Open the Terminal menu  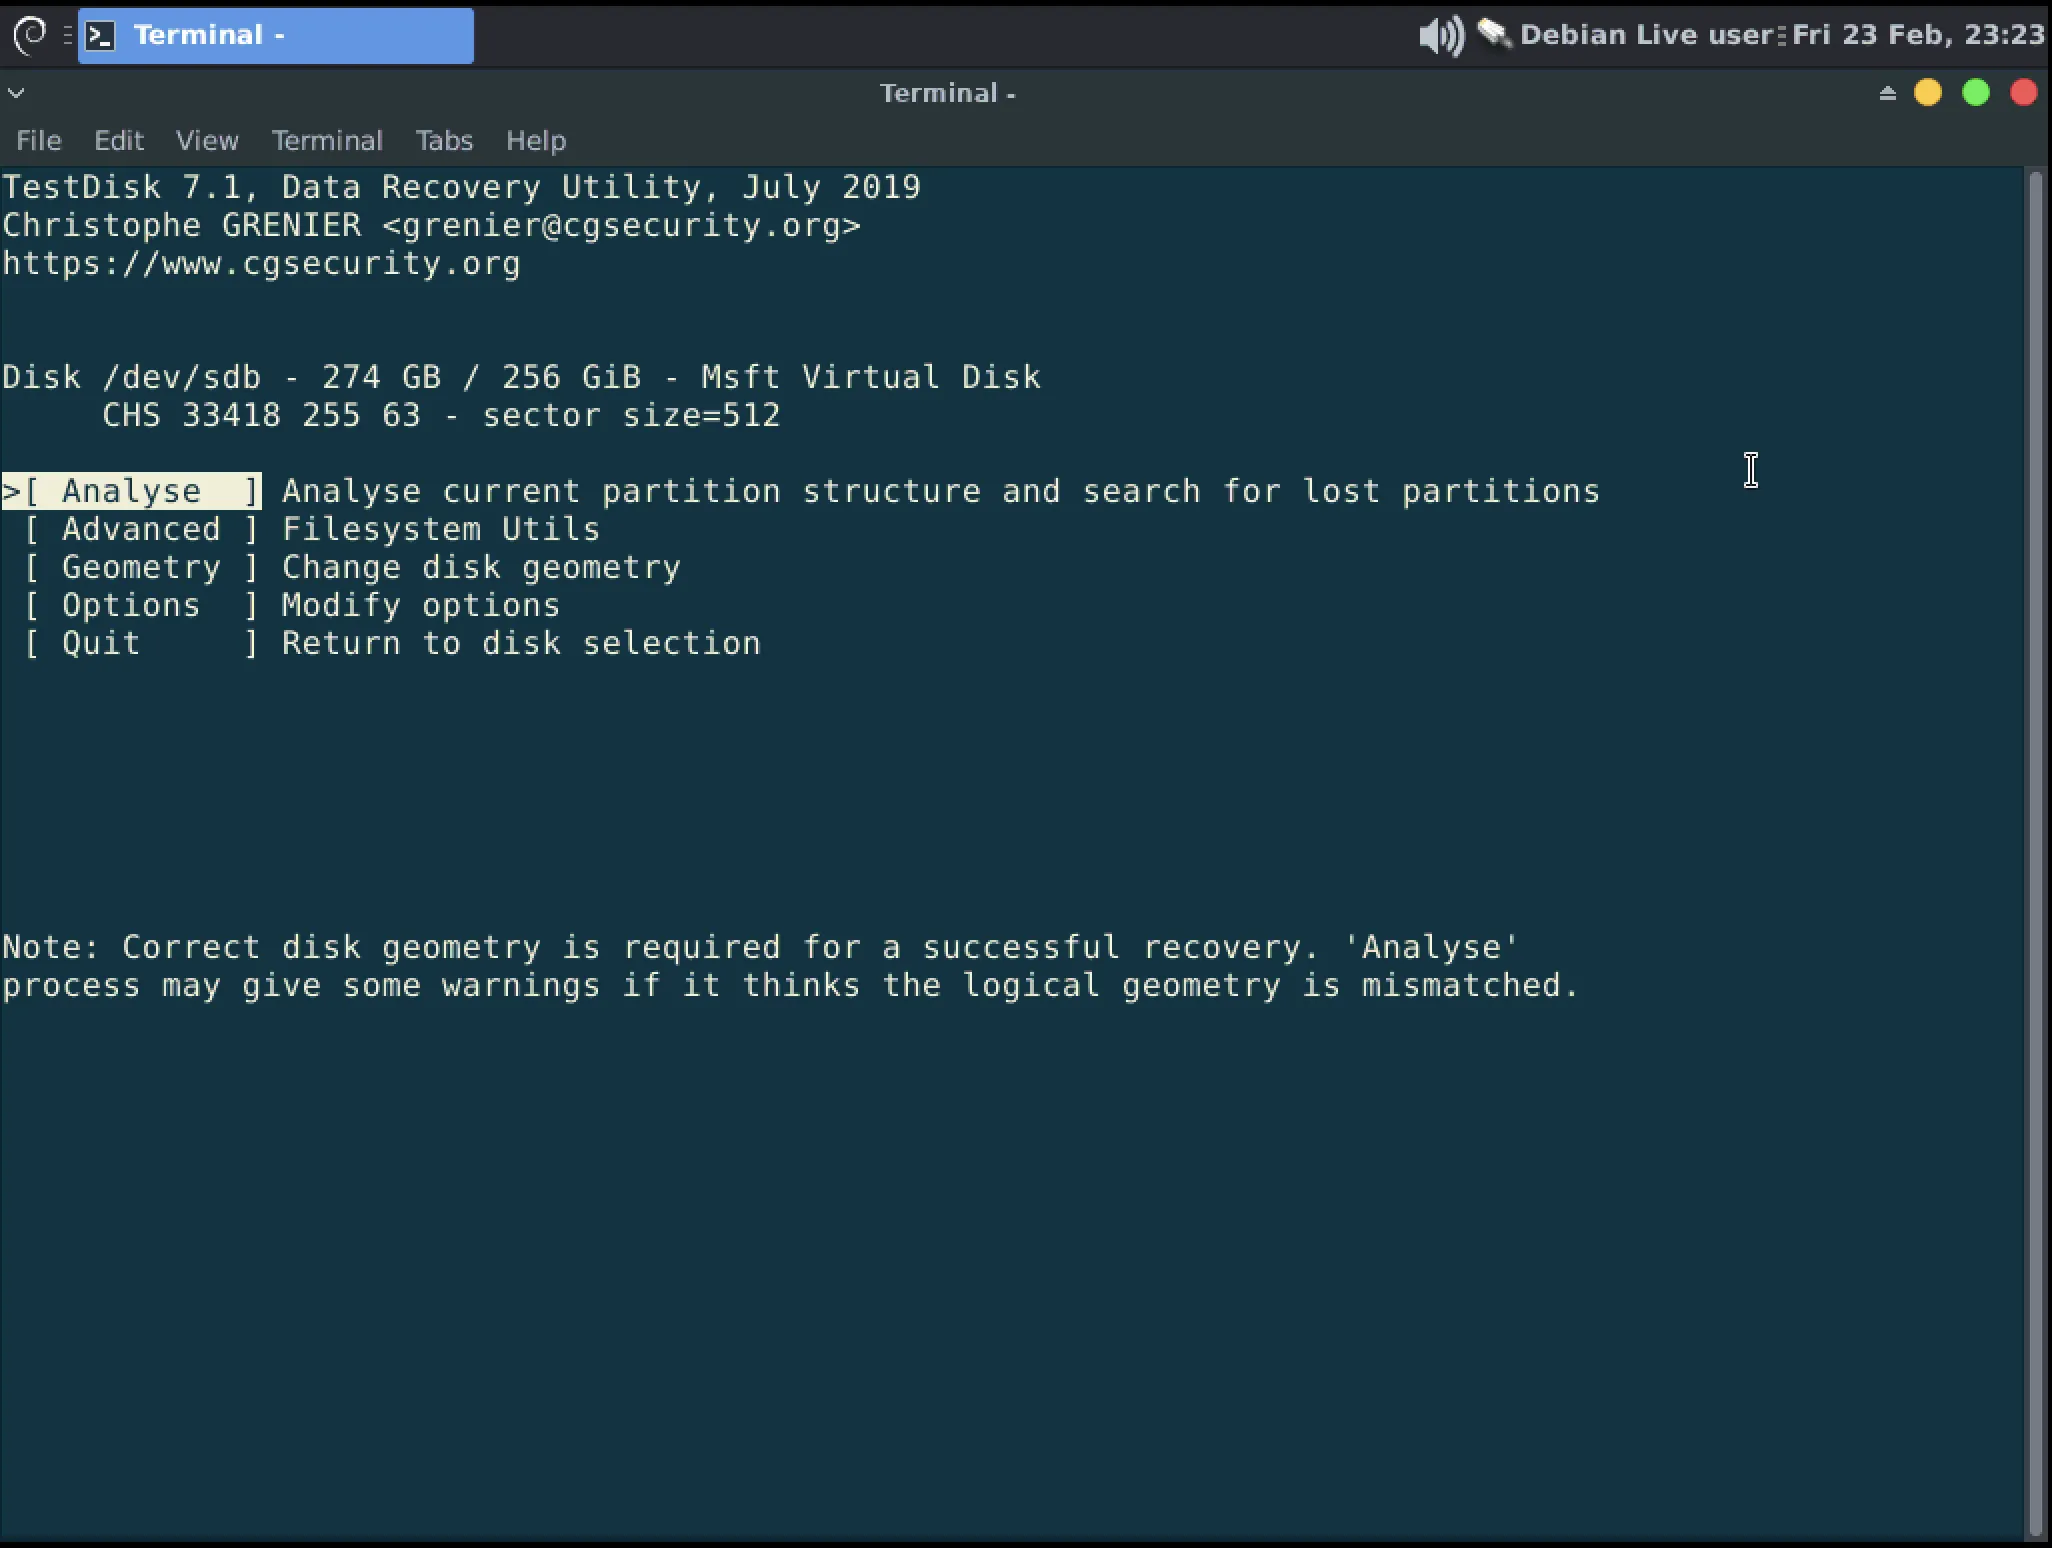(326, 140)
